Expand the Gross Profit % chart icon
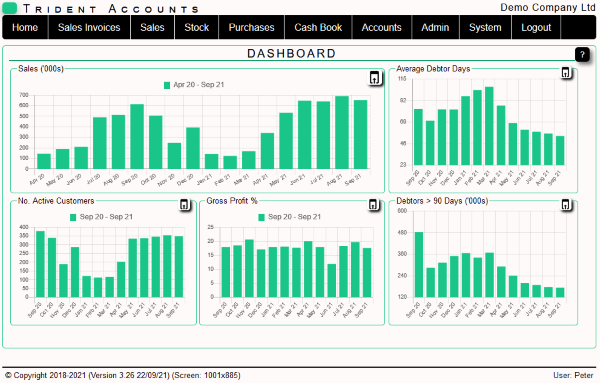Viewport: 600px width, 383px height. coord(373,205)
